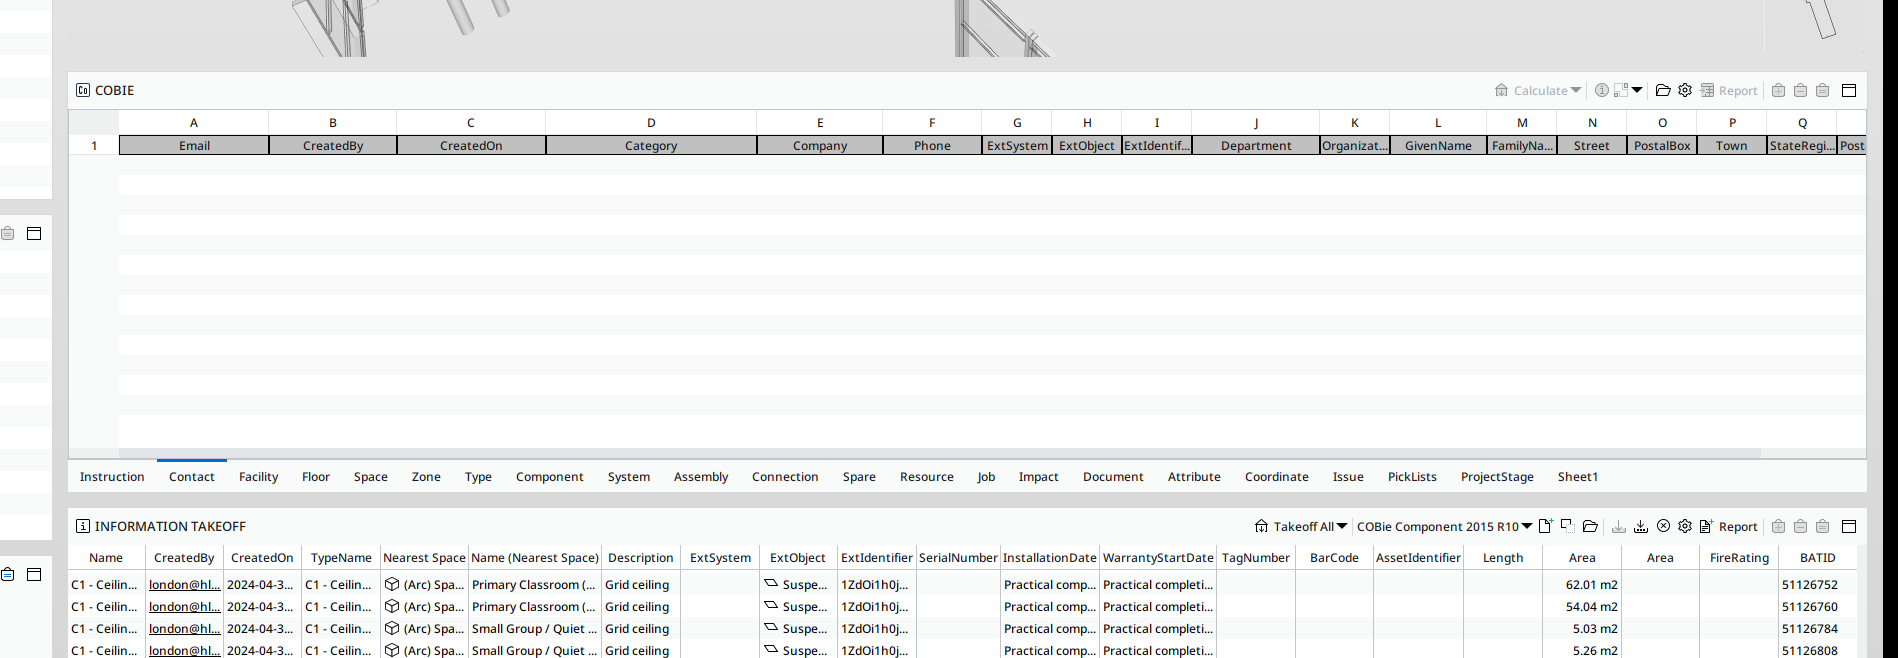
Task: Click the left side panel maximize icon near top
Action: click(x=34, y=233)
